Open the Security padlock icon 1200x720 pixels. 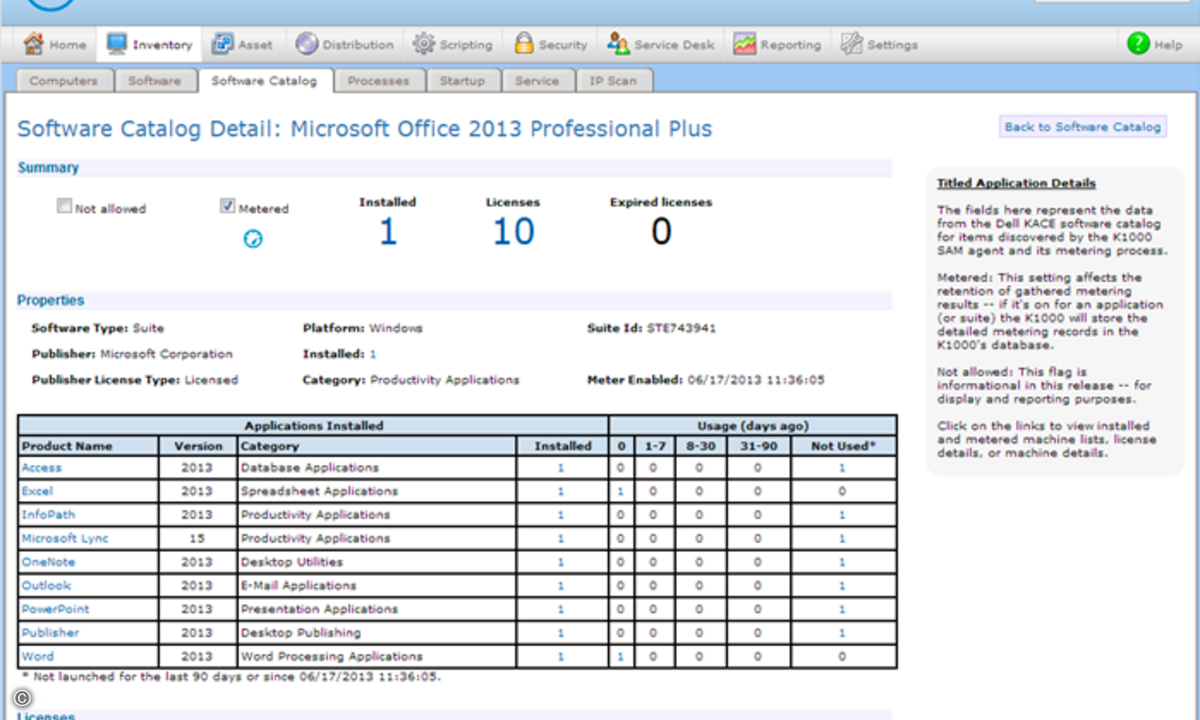(524, 44)
